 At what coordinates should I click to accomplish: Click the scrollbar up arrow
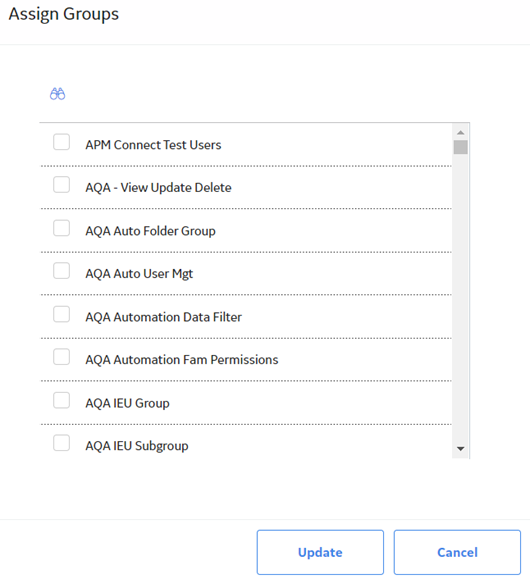click(x=460, y=132)
